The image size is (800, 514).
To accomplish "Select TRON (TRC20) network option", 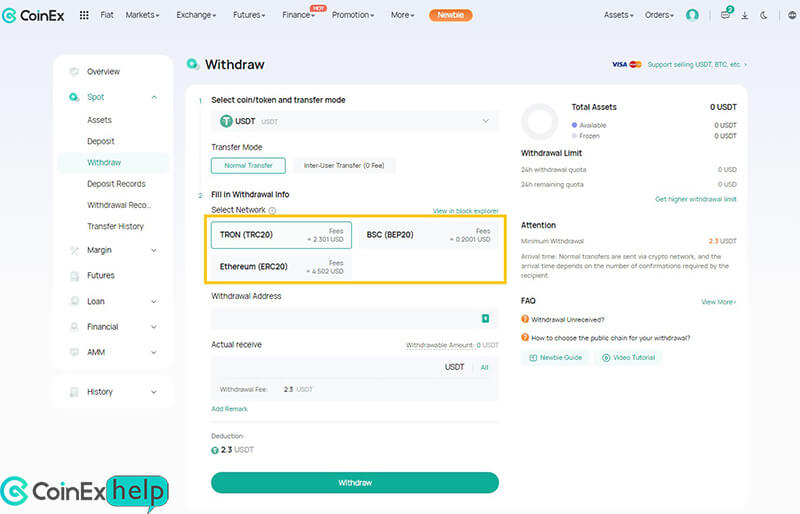I will coord(281,235).
